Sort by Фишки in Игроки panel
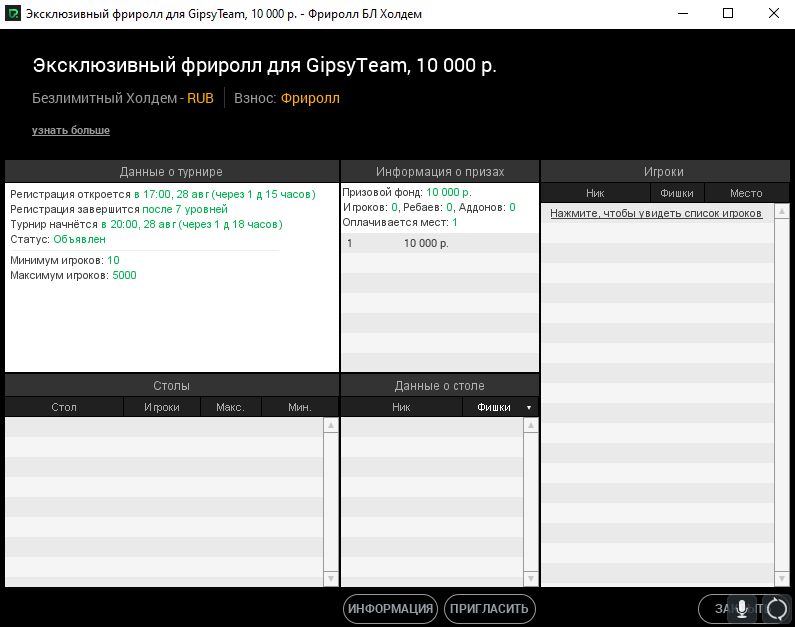Viewport: 795px width, 627px height. click(677, 193)
